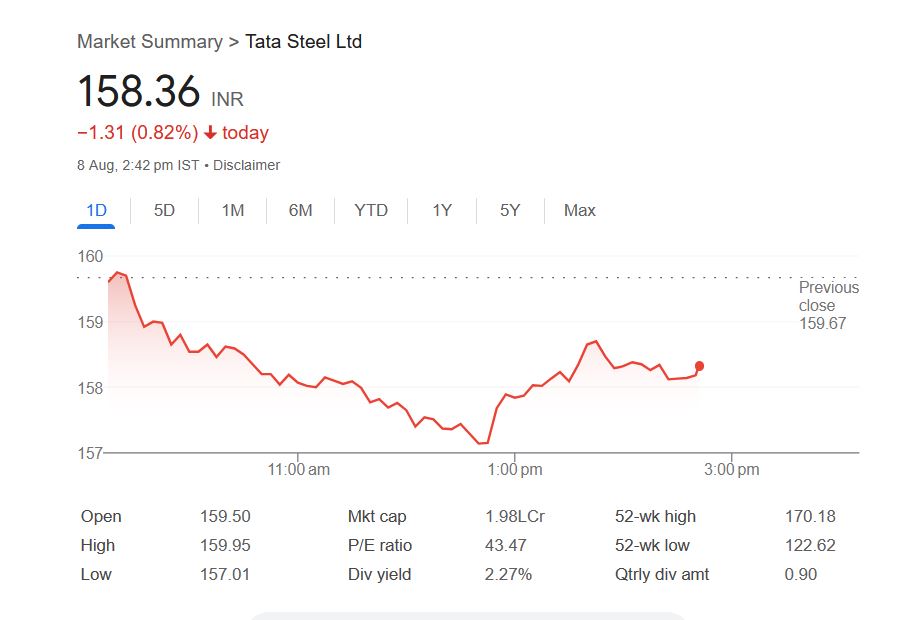Select the 1D time range tab
Screen dimensions: 918x620
pyautogui.click(x=96, y=210)
